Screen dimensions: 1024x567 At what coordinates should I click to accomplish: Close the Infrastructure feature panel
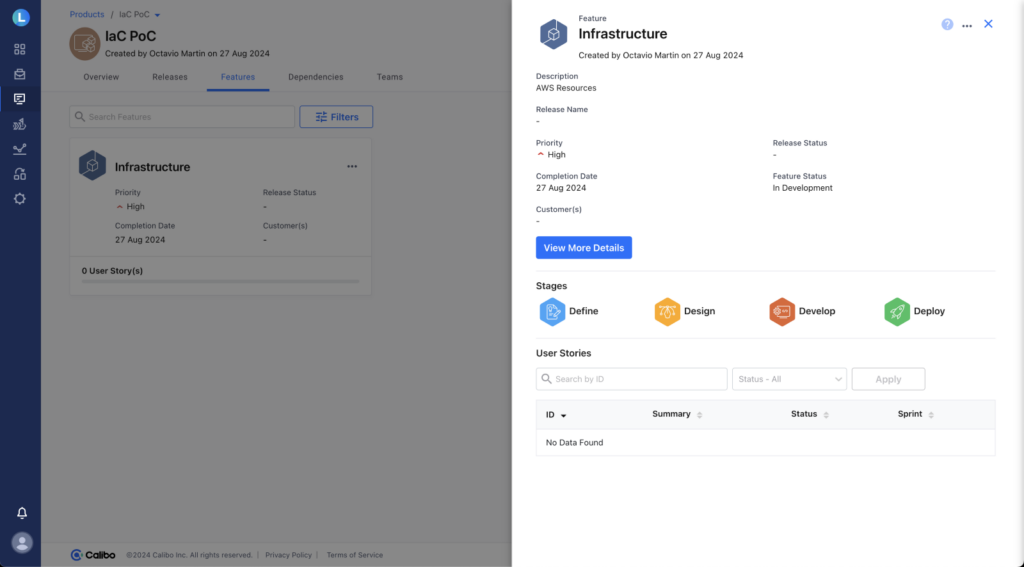(x=988, y=24)
